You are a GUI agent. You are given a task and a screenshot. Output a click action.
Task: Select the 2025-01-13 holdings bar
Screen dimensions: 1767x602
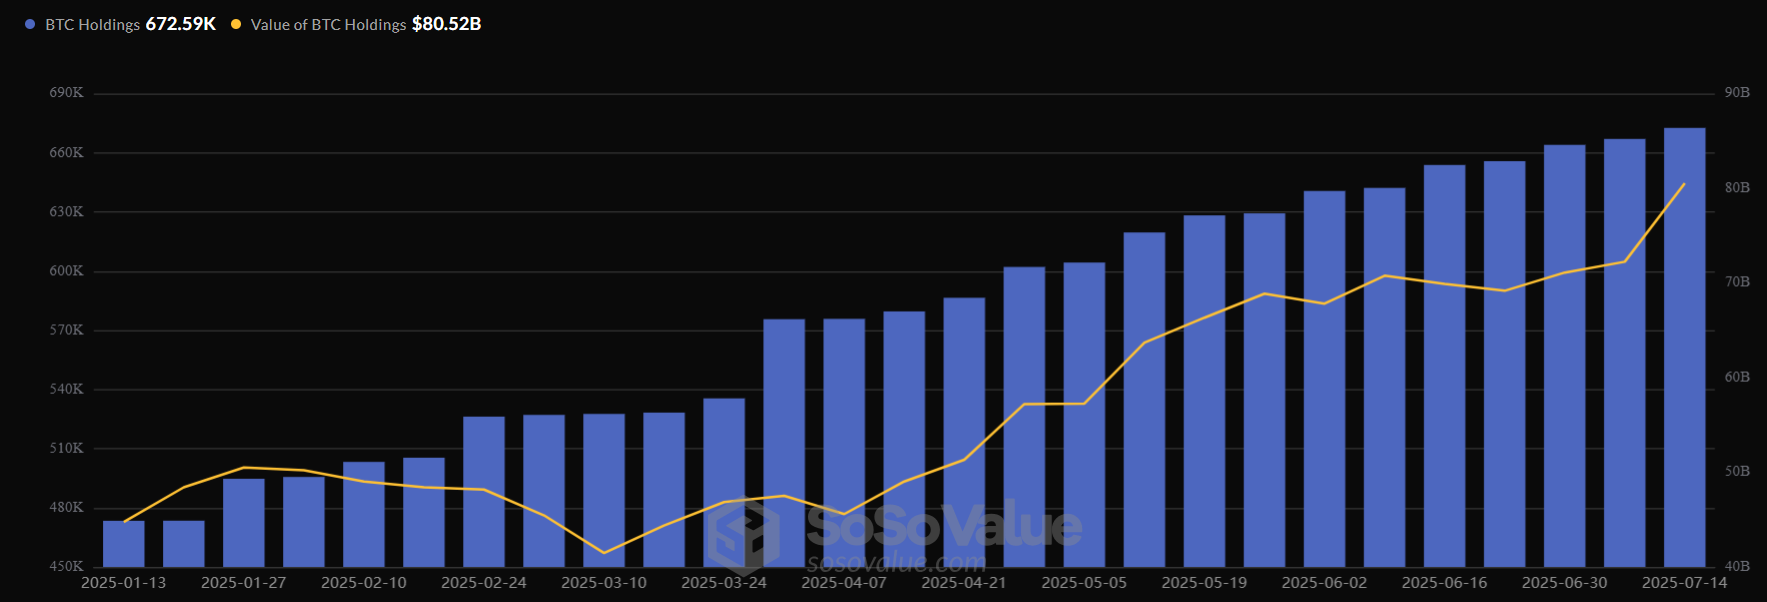(x=124, y=545)
